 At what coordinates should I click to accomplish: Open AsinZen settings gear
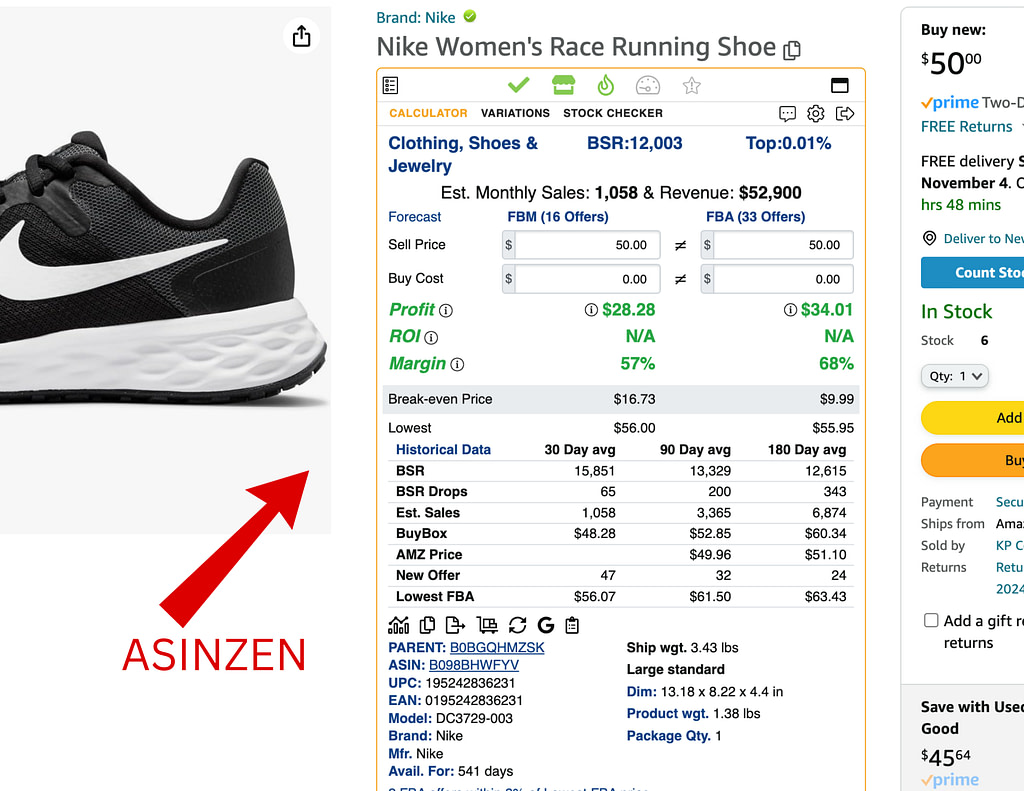(816, 113)
